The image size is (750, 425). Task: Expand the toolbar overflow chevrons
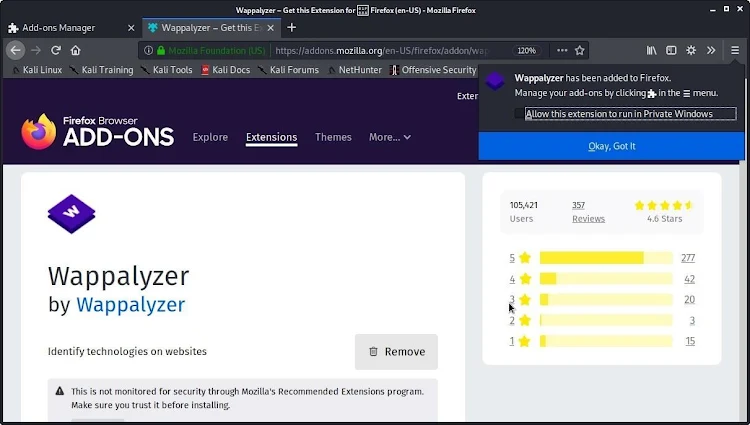[711, 50]
